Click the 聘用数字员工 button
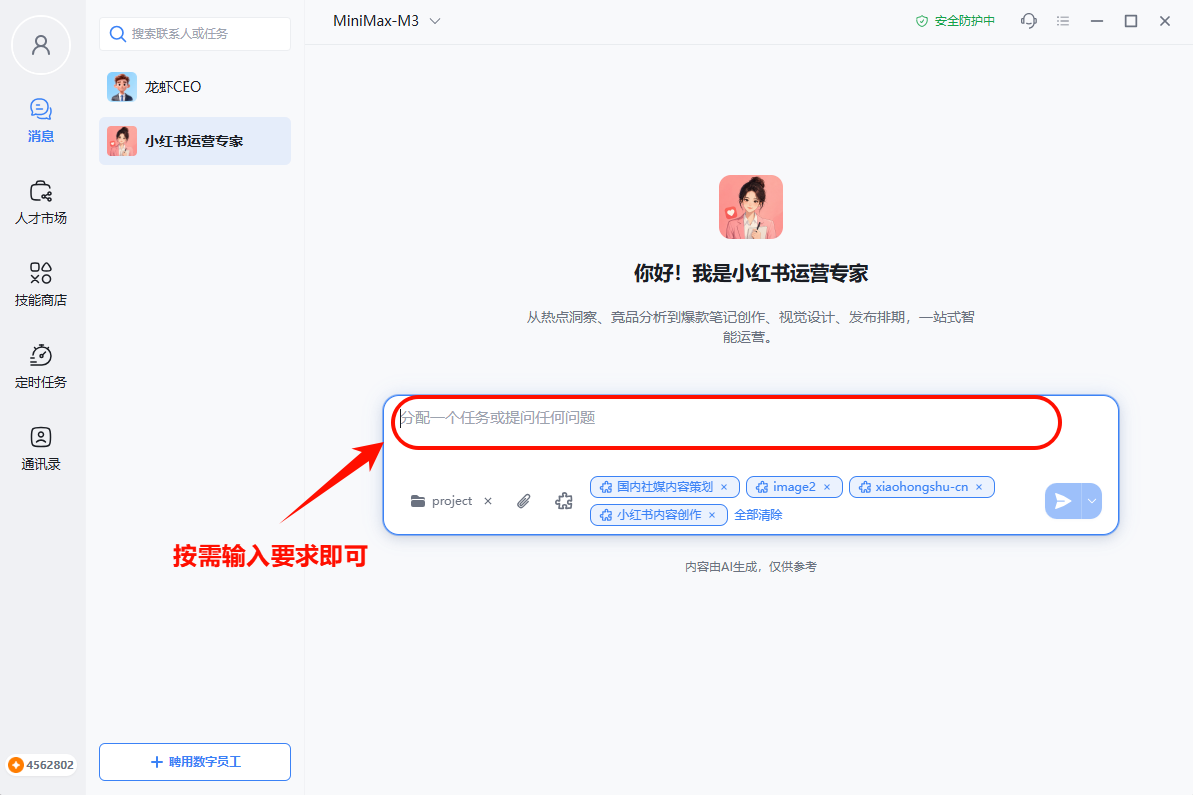 (x=195, y=762)
